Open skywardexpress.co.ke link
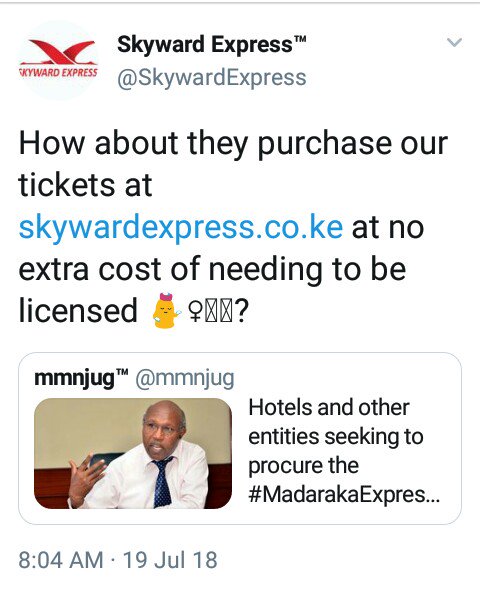Viewport: 480px width, 591px height. point(181,228)
